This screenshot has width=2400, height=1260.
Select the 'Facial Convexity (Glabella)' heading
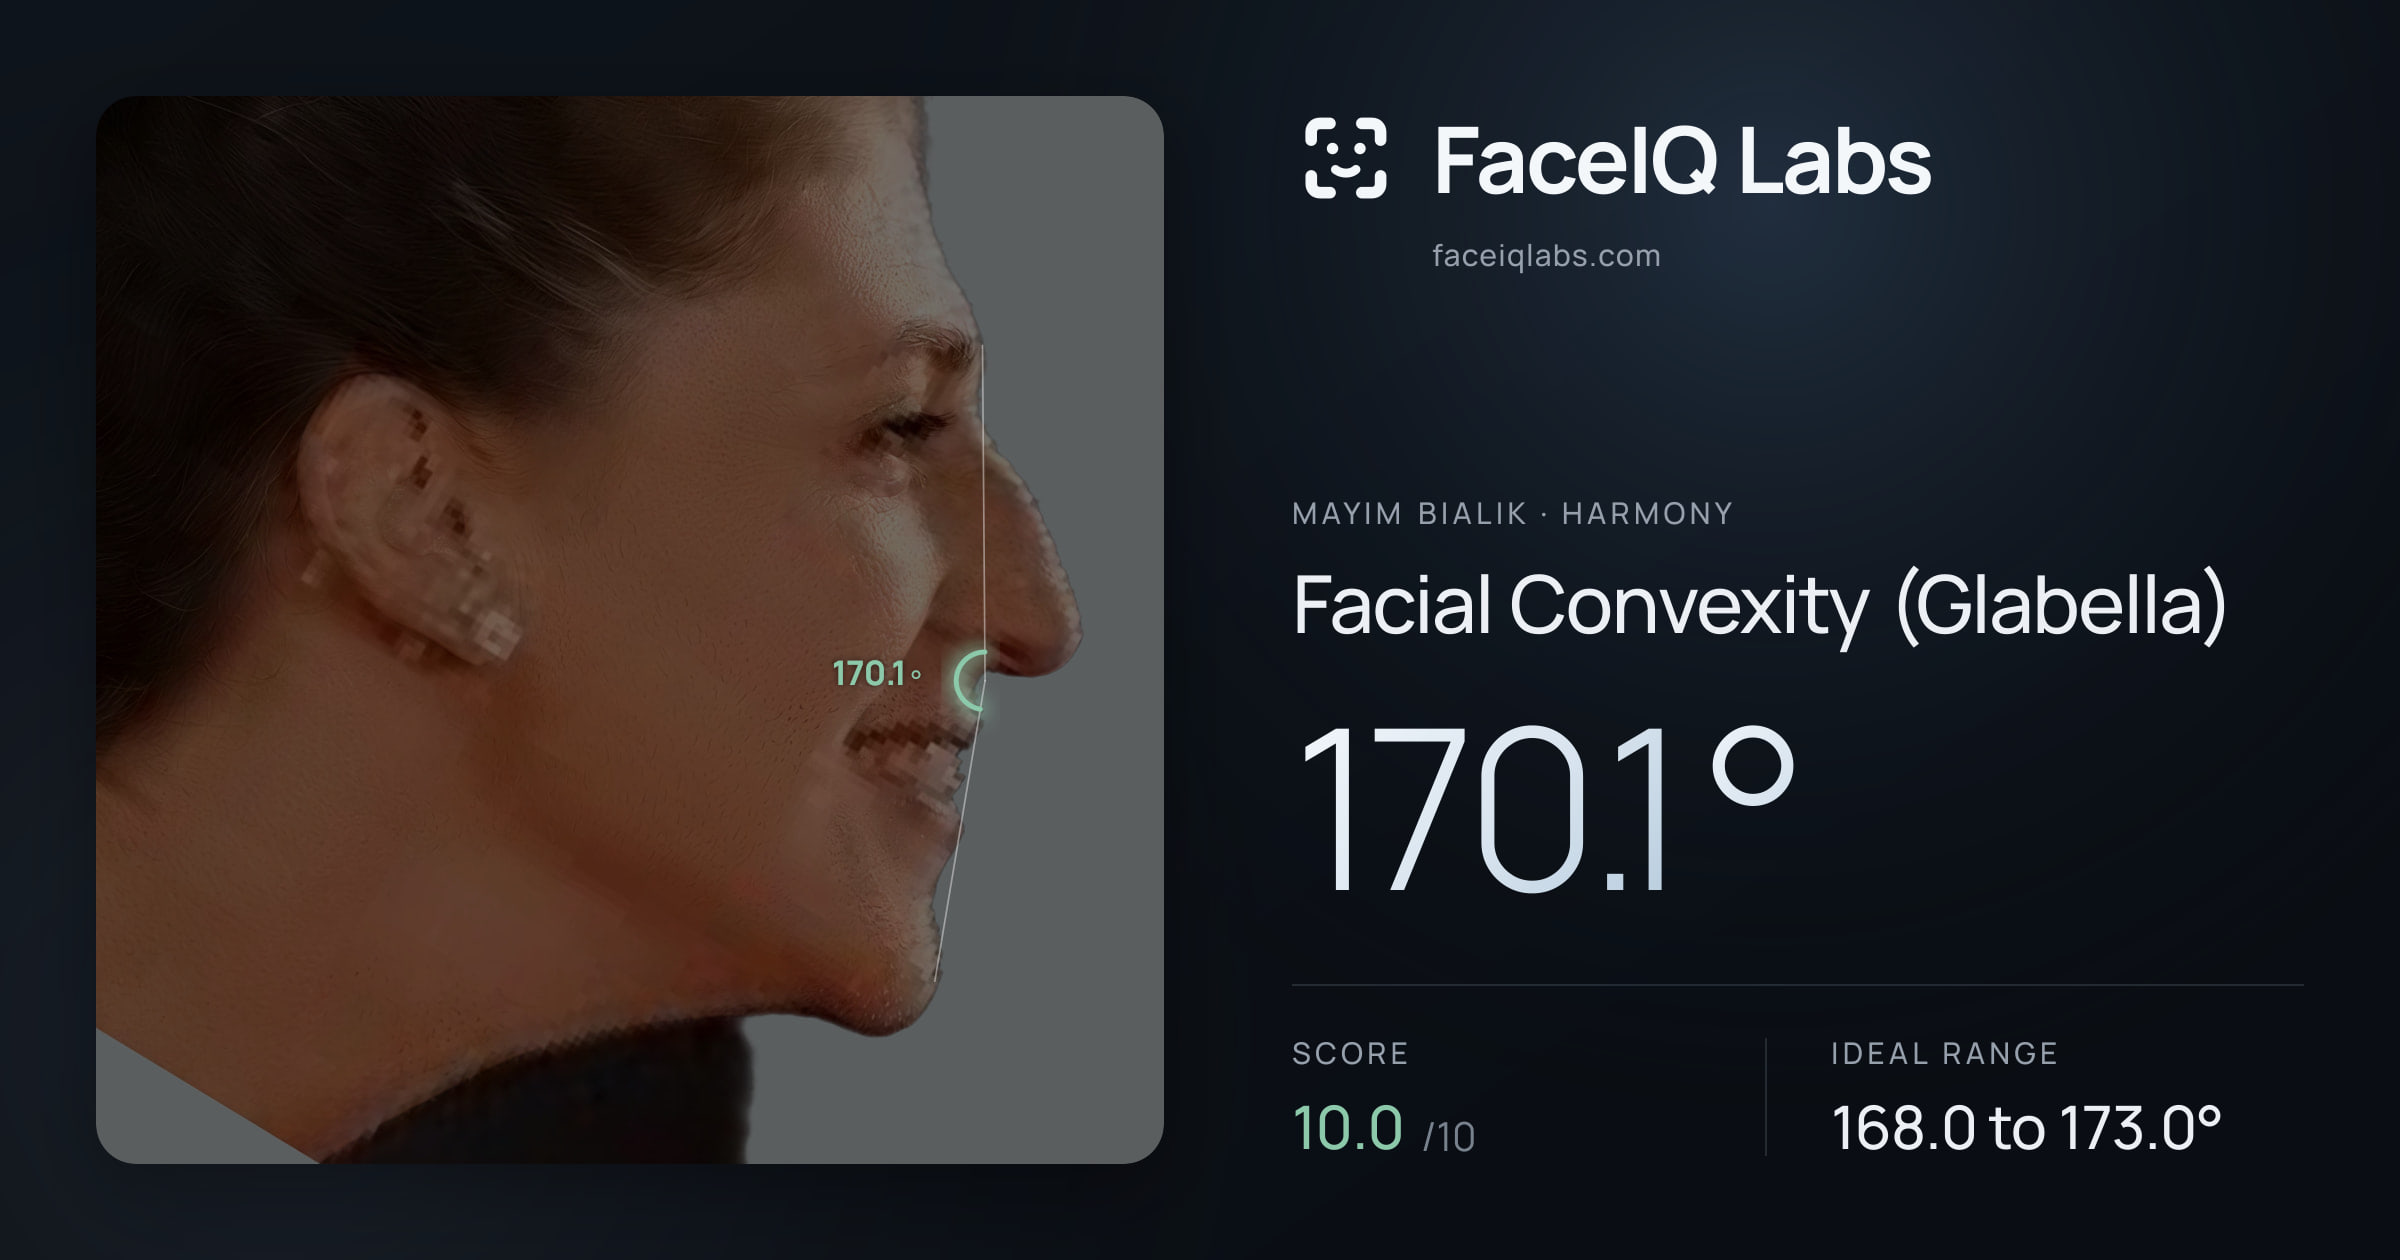click(1759, 606)
